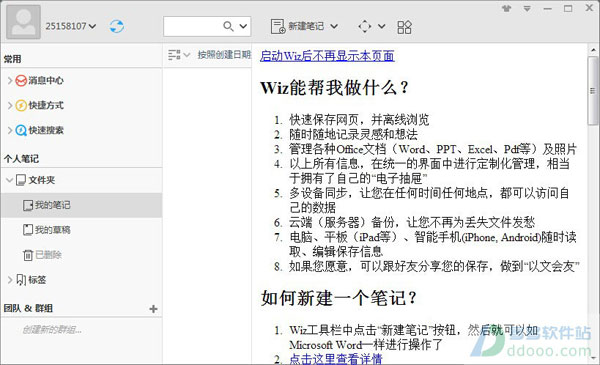Click the vertical scrollbar thumb

click(x=593, y=90)
